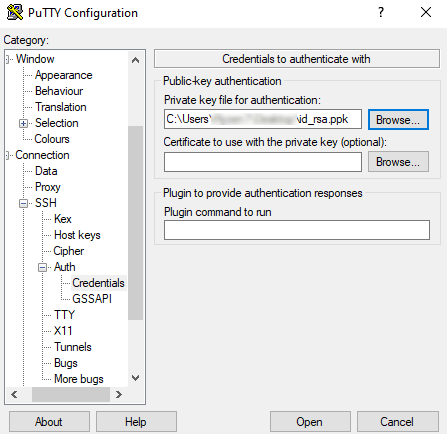Screen dimensions: 447x434
Task: Open the Behaviour category
Action: point(59,91)
